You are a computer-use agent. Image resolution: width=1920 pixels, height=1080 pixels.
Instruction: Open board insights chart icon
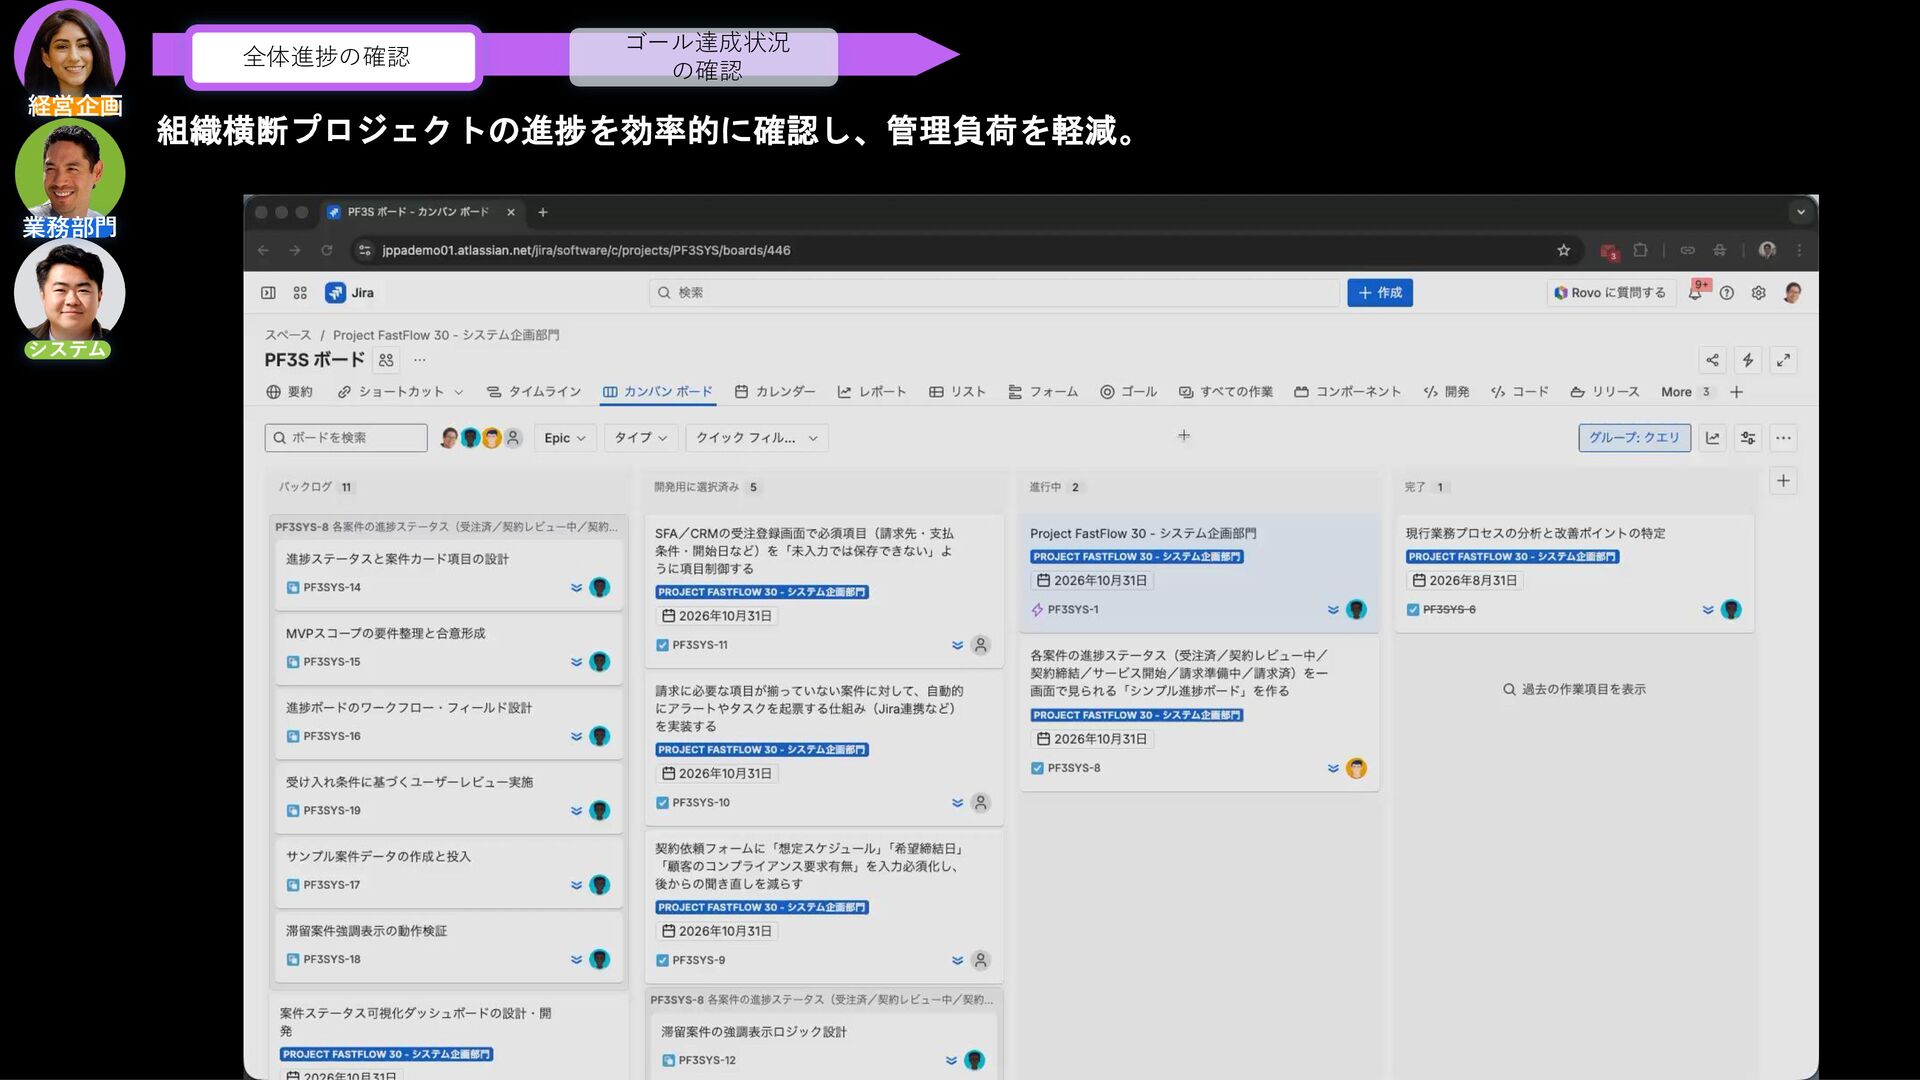[1712, 438]
